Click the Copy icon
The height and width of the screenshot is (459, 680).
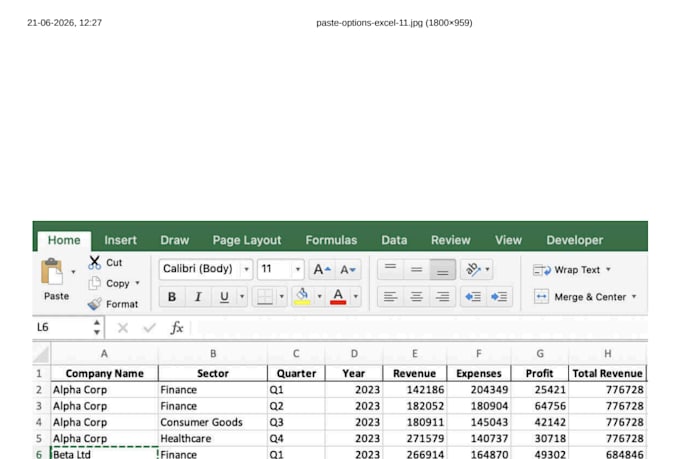tap(94, 283)
